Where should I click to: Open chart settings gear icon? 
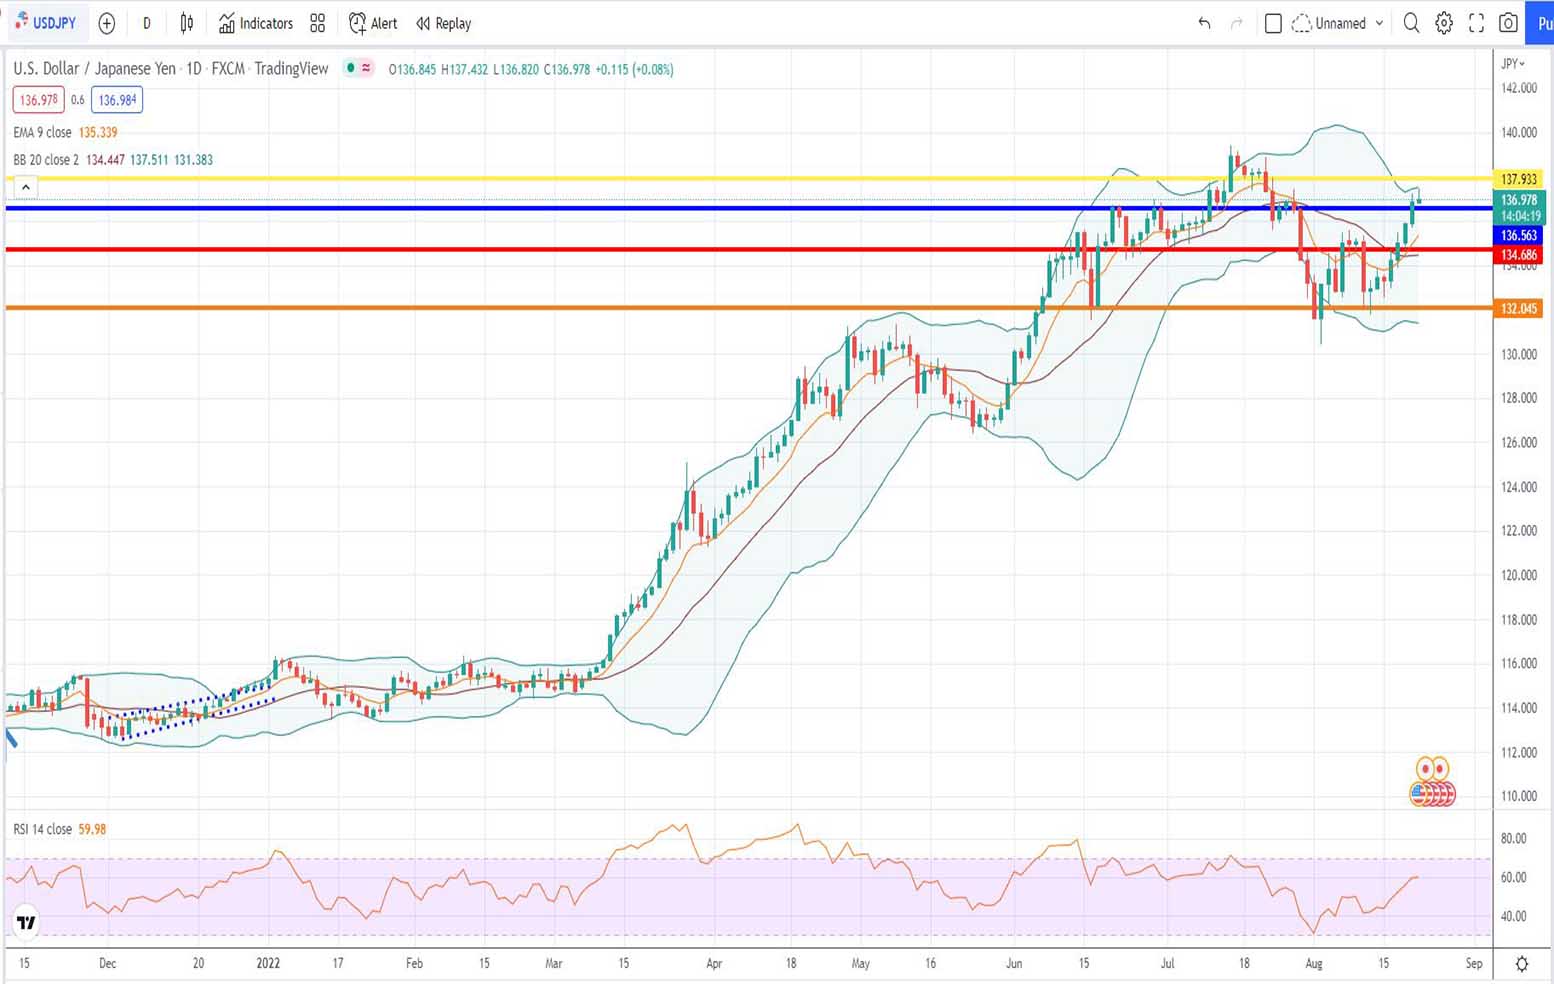[x=1444, y=23]
